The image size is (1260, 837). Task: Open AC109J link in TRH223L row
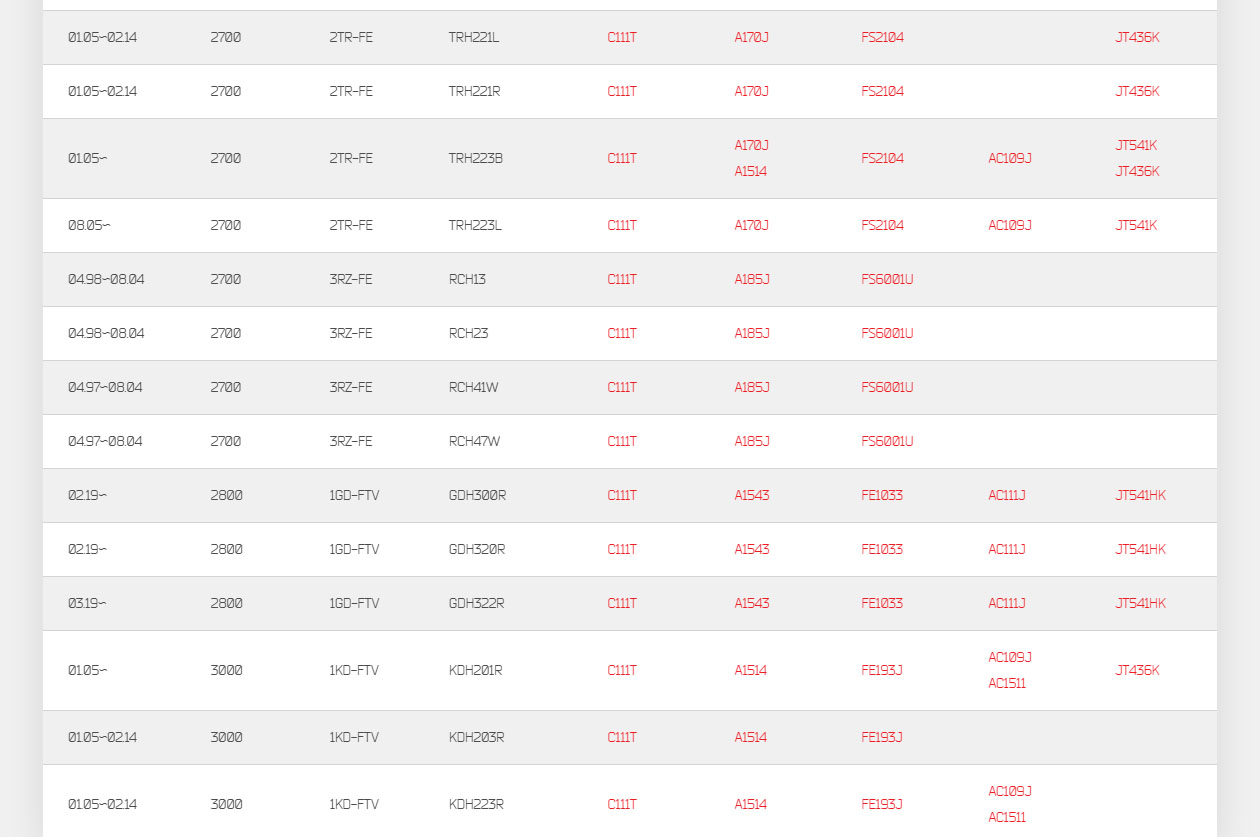(x=1010, y=226)
